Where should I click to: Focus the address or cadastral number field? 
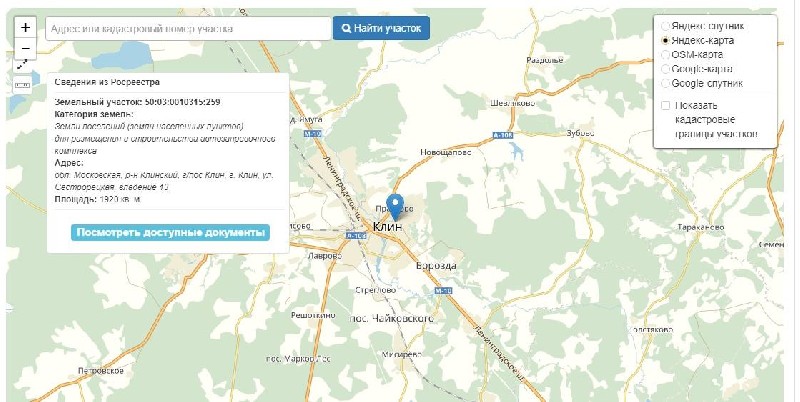point(186,28)
